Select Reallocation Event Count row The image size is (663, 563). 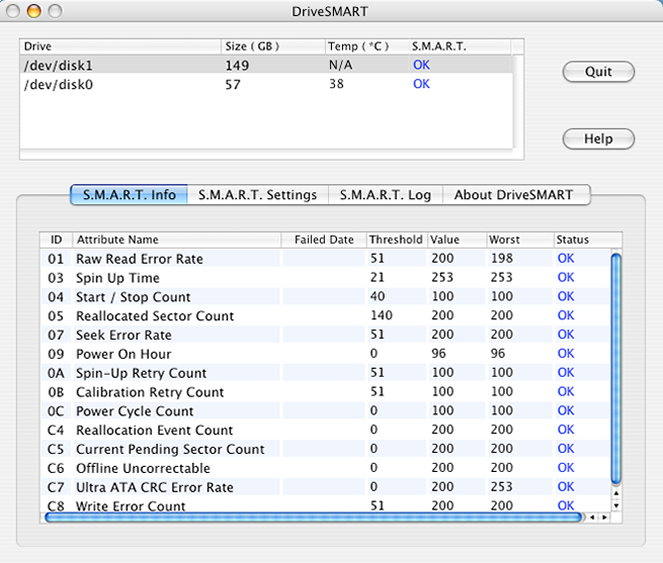coord(325,430)
